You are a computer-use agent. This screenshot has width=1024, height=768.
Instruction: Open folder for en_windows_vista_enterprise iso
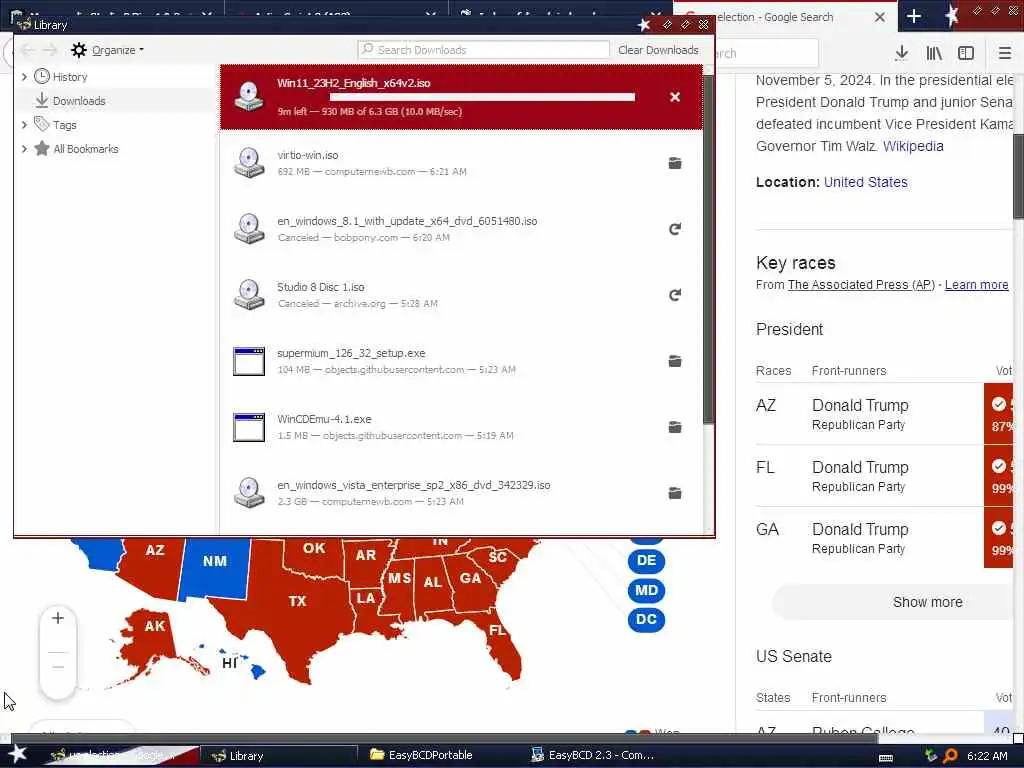(675, 493)
